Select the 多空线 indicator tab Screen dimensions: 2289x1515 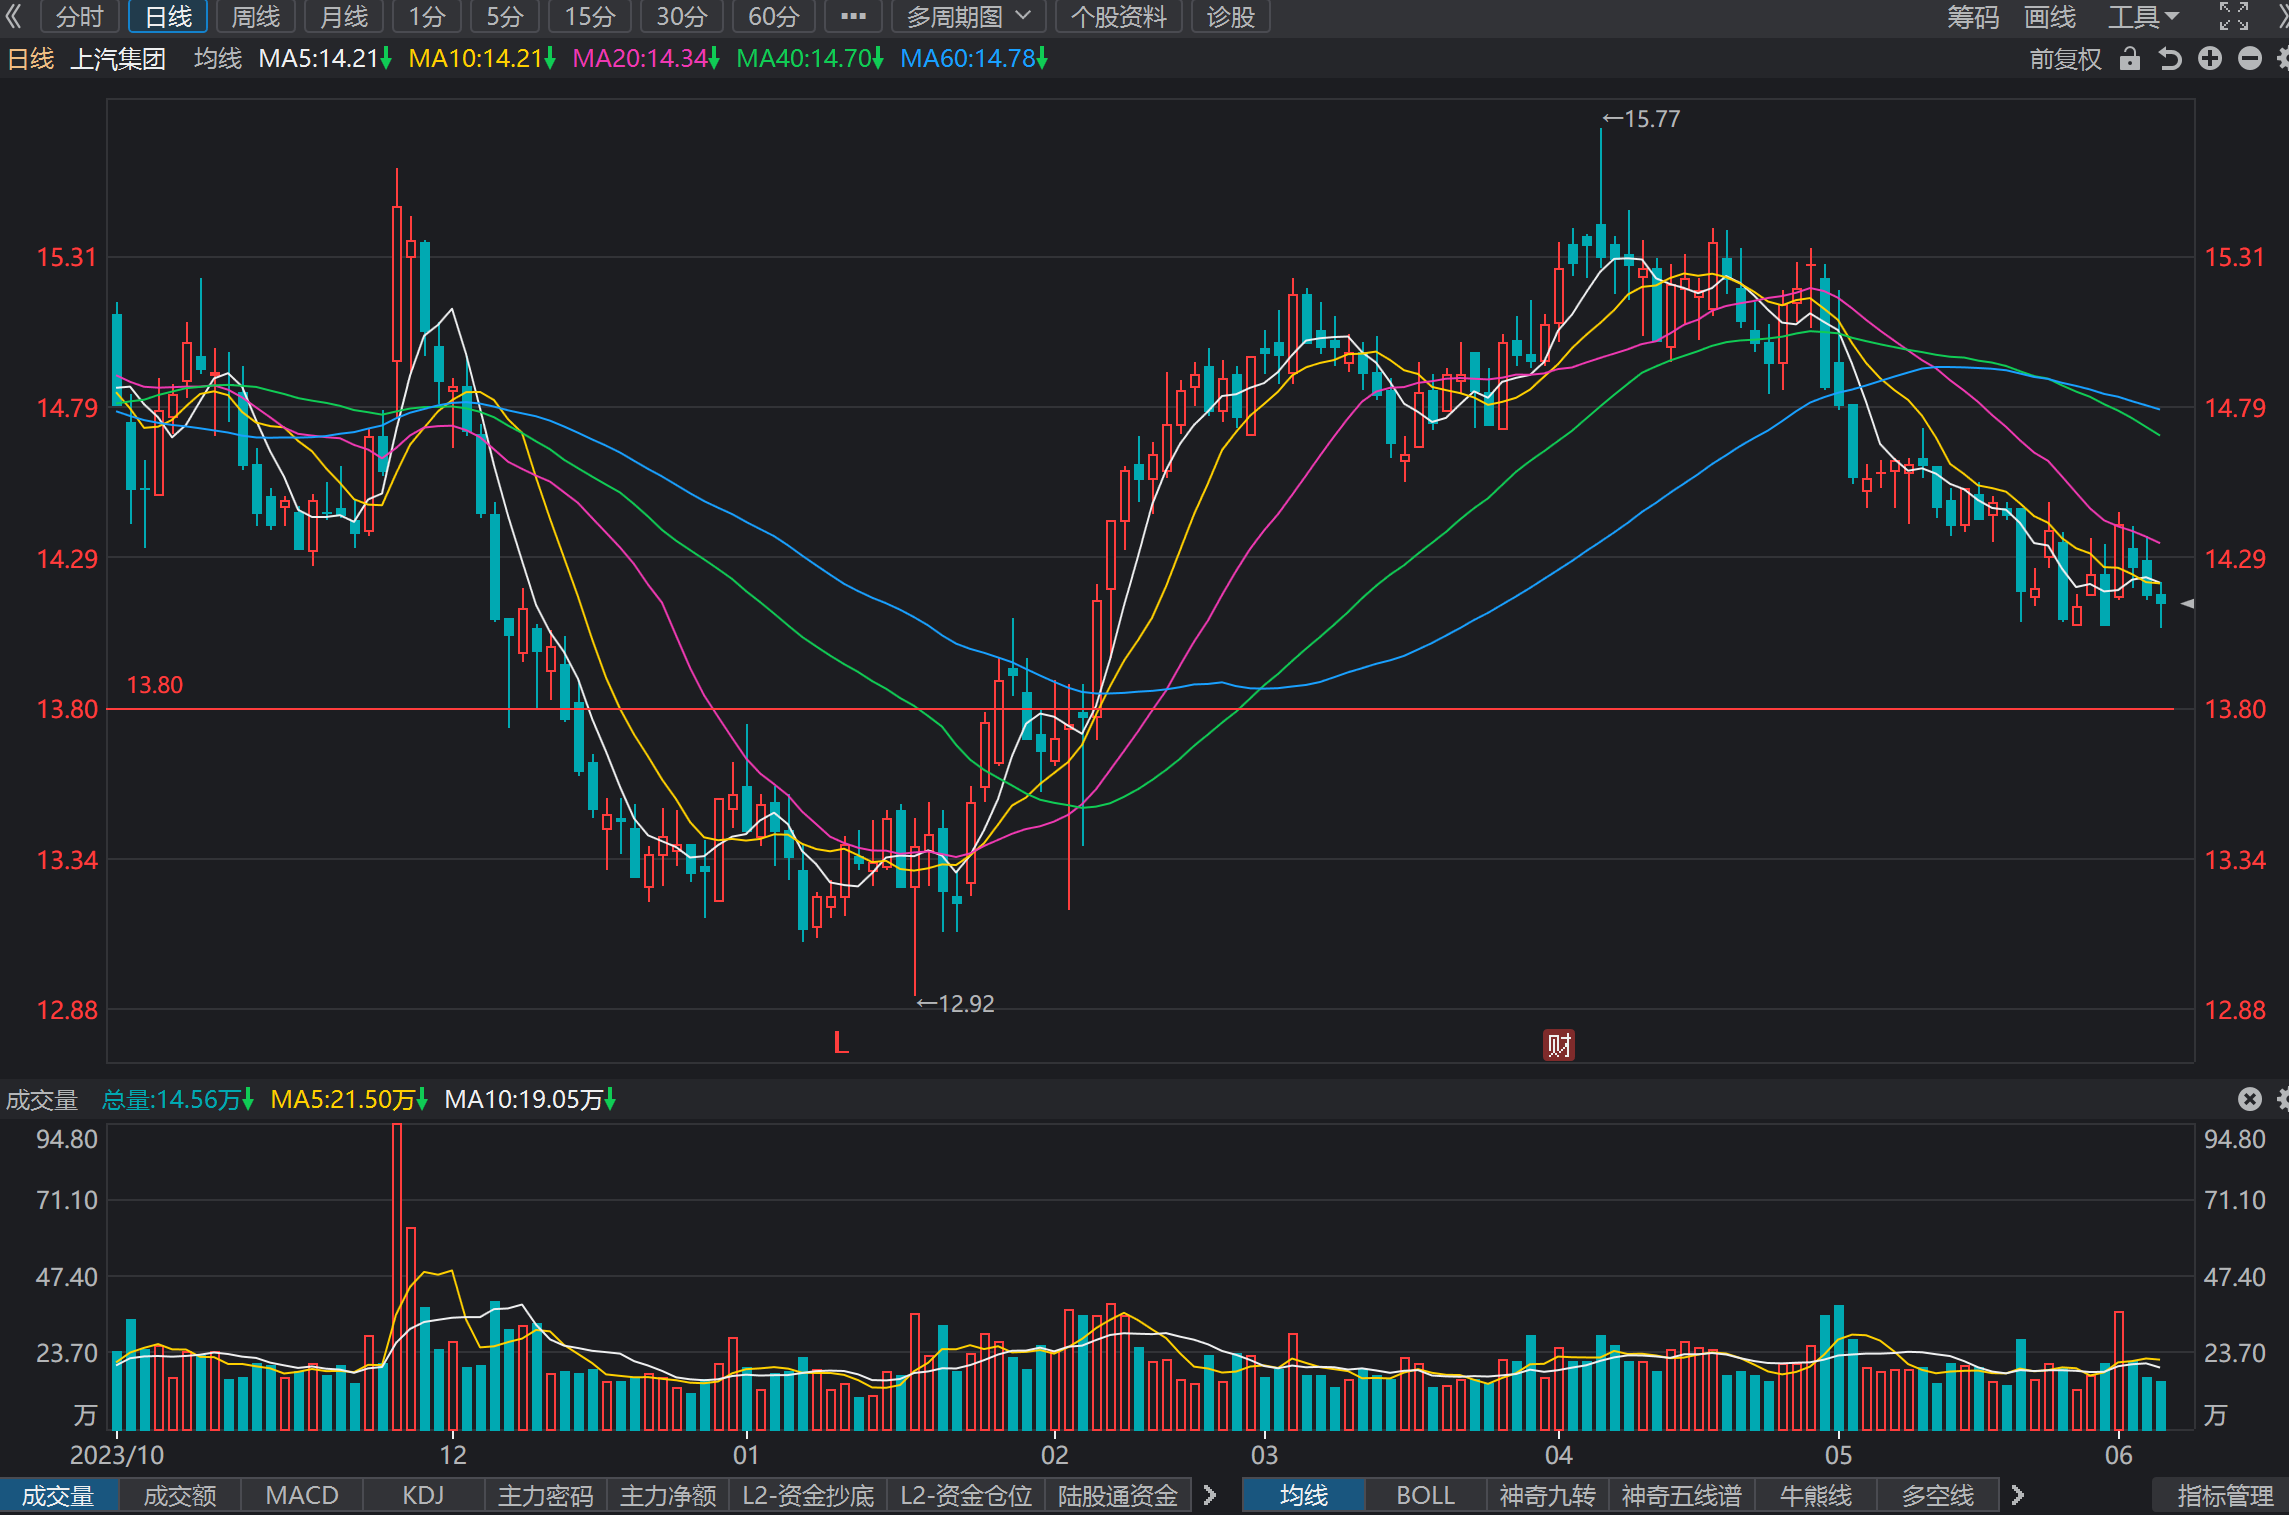click(1938, 1496)
